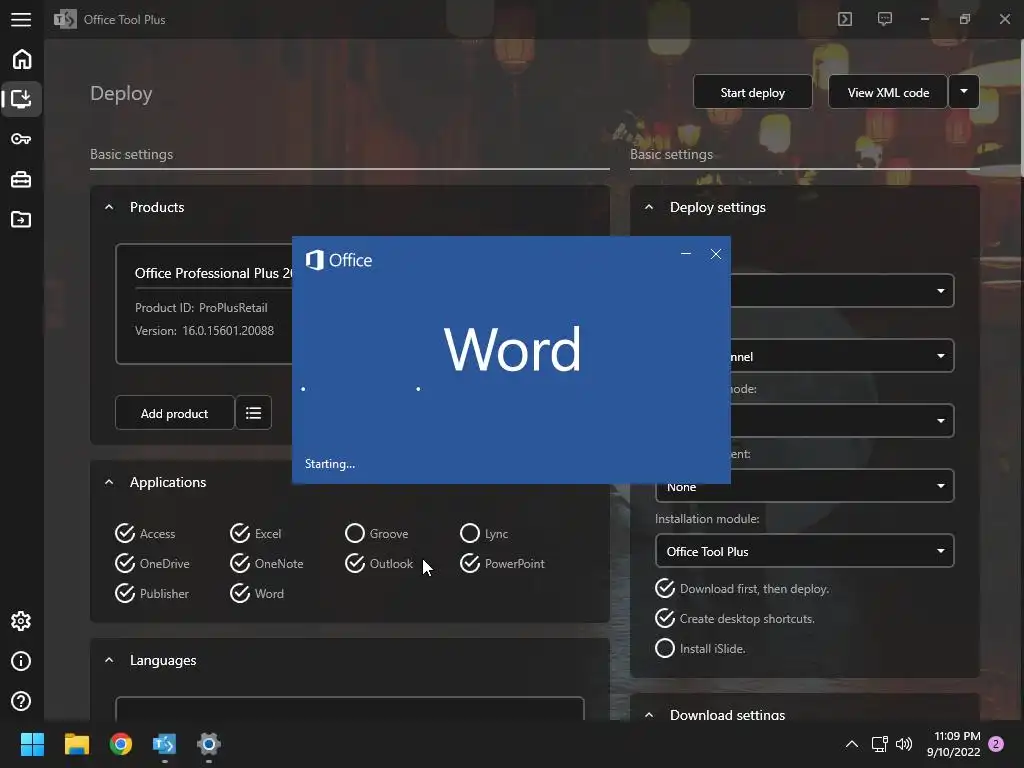The image size is (1024, 768).
Task: Click the Version: 16.0.15601.20088 text
Action: [204, 330]
